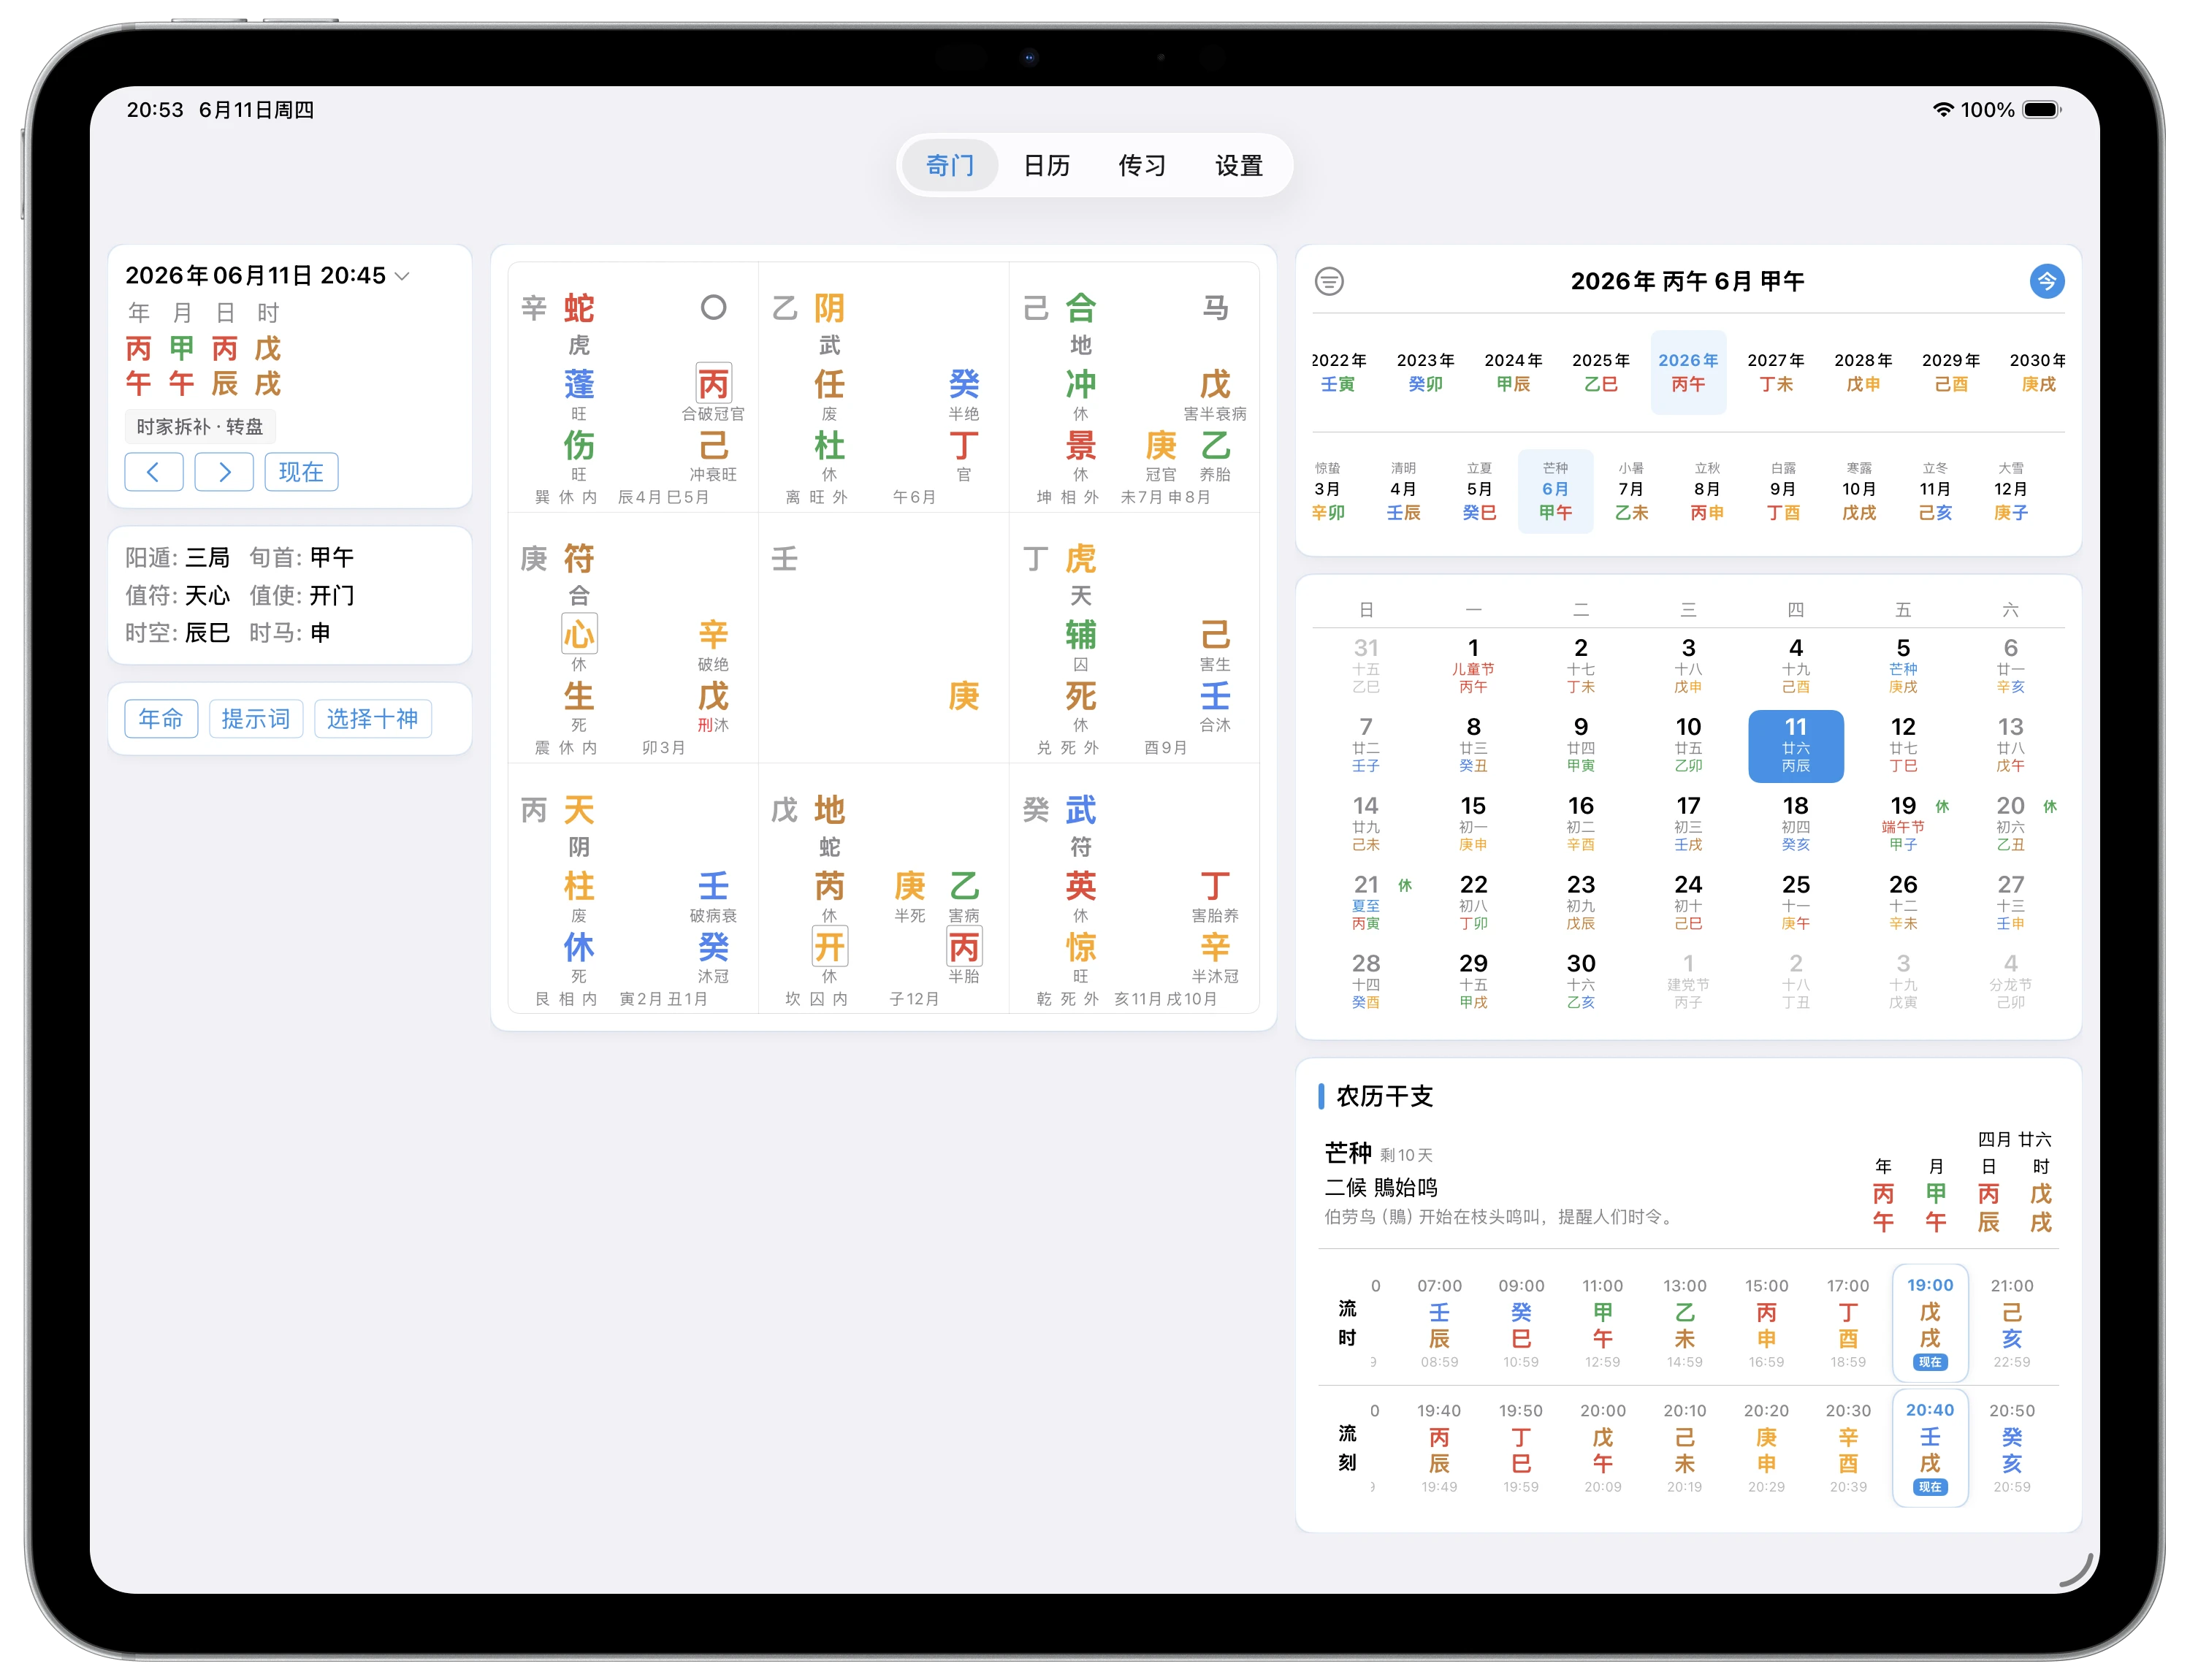Click the boxed 心 star in 震 palace
This screenshot has width=2190, height=1680.
(579, 634)
